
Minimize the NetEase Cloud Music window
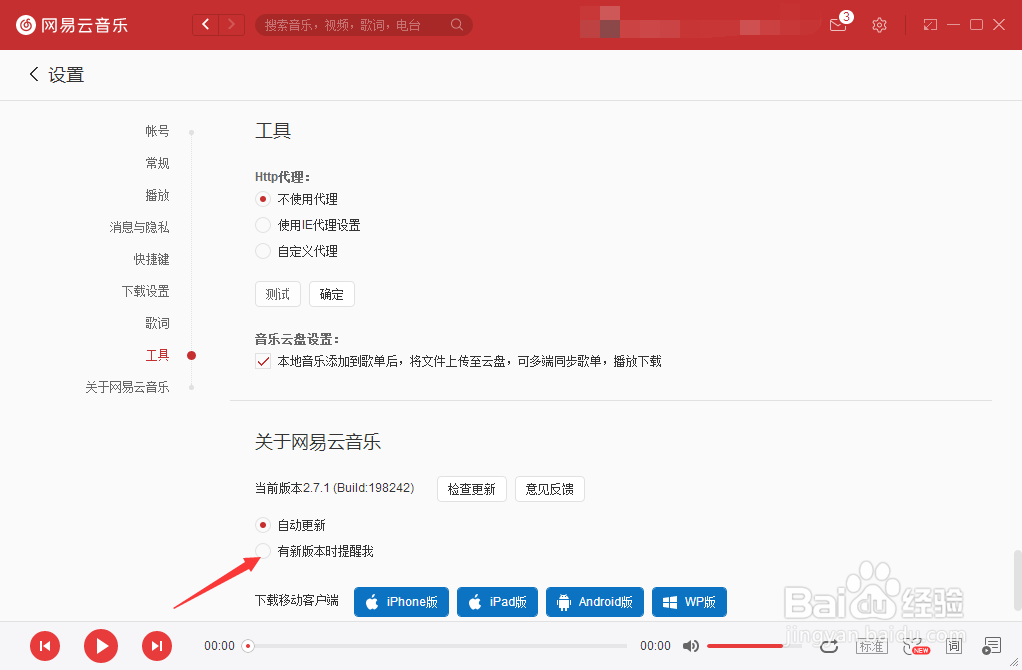(x=954, y=25)
